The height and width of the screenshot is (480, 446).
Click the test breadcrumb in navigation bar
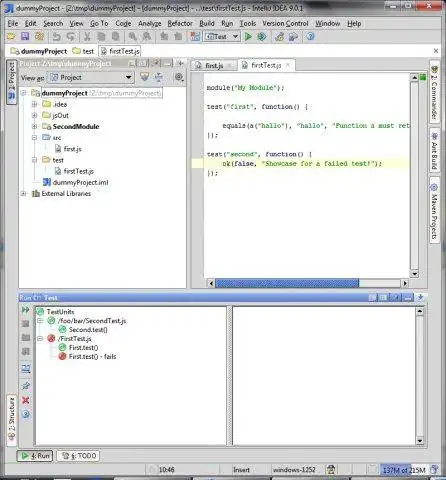[84, 51]
